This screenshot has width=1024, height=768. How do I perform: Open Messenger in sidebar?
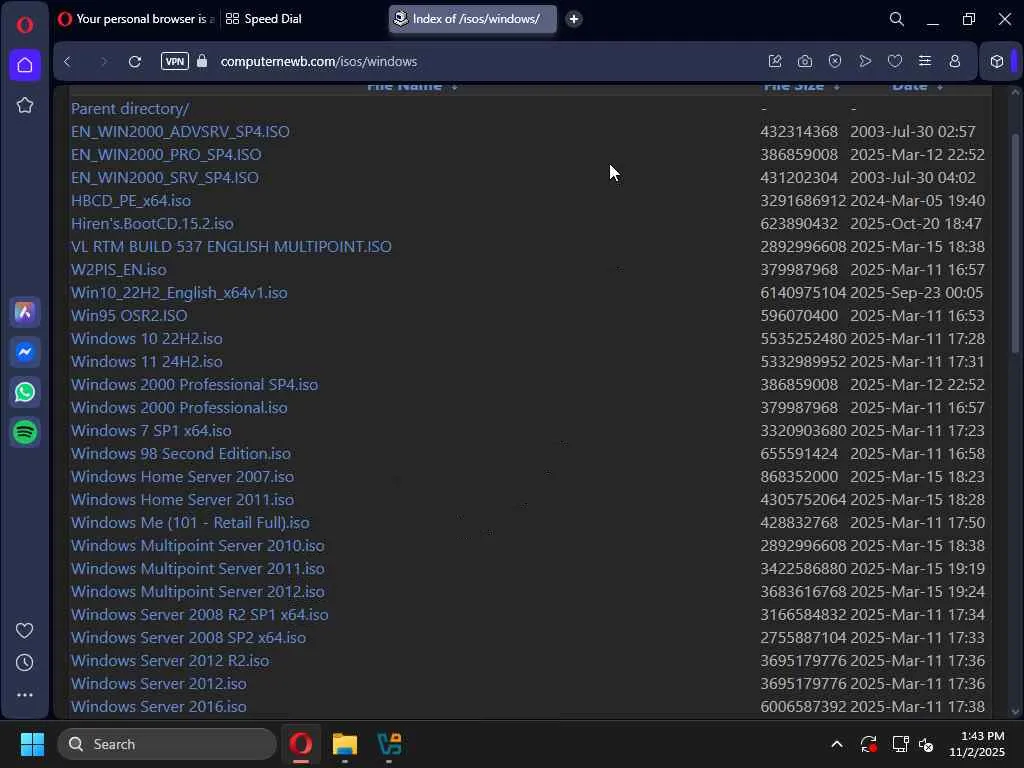point(25,352)
